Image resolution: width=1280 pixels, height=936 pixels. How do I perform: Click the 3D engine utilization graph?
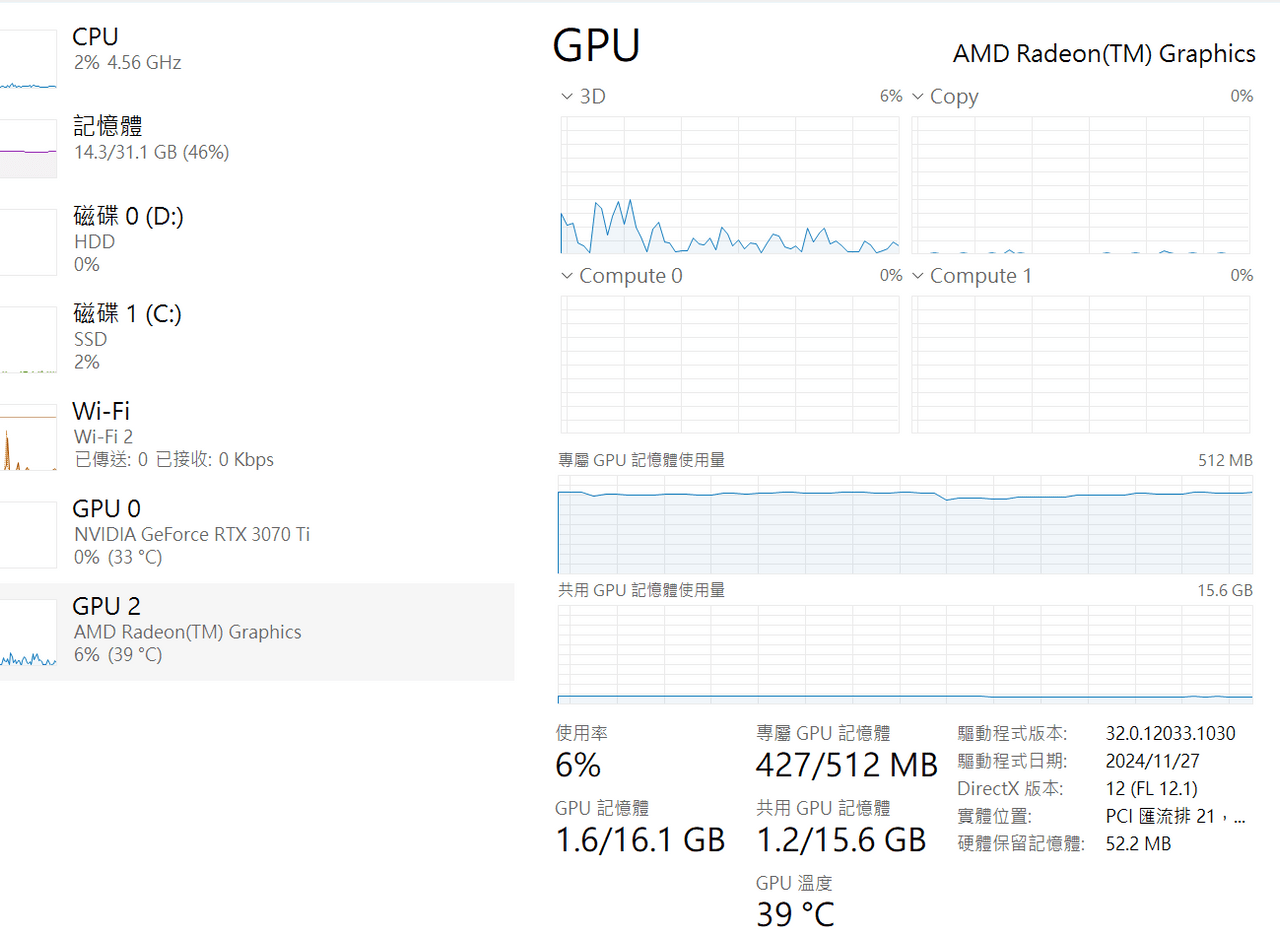click(x=729, y=185)
